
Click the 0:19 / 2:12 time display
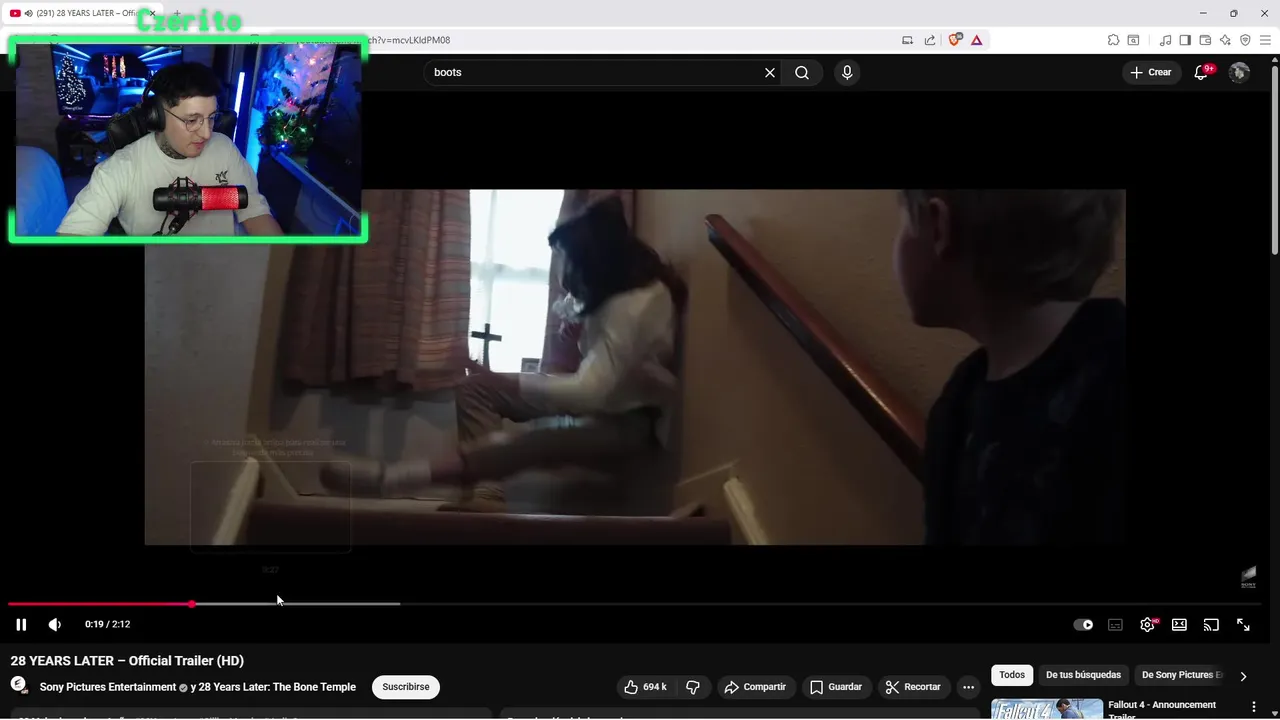coord(107,624)
